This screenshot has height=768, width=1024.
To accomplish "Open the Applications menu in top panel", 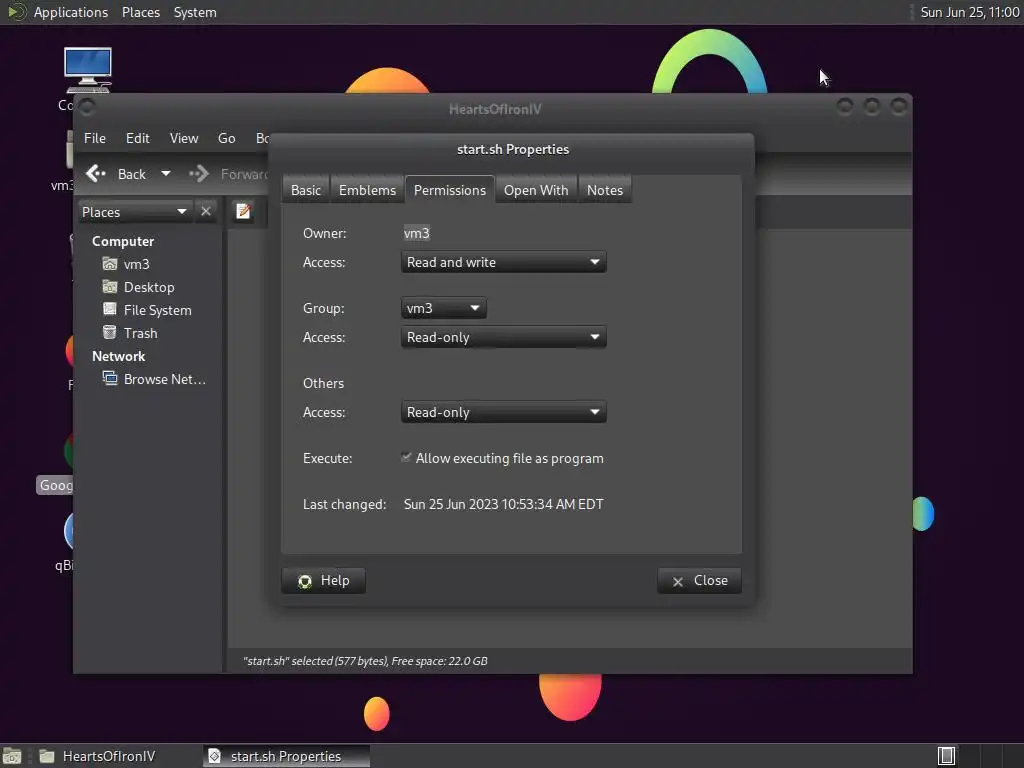I will 71,12.
